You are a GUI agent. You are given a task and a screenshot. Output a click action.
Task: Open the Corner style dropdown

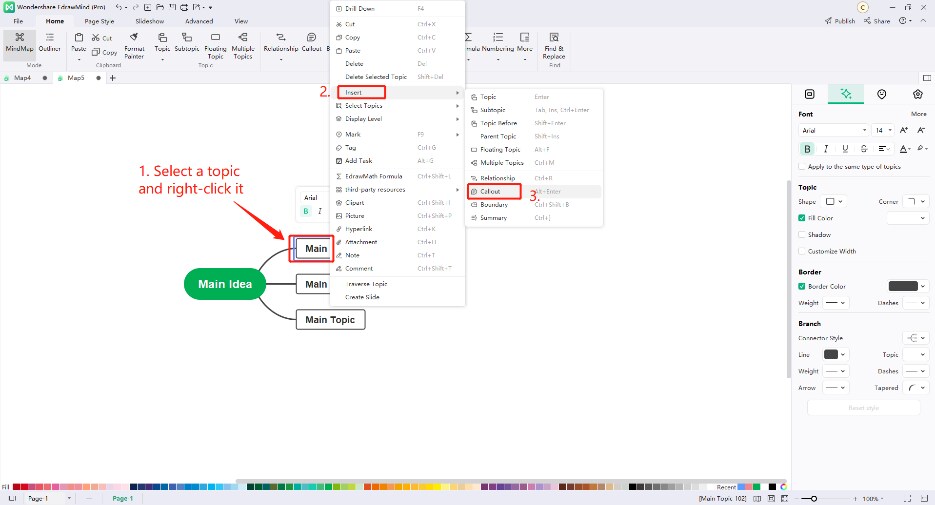coord(916,202)
